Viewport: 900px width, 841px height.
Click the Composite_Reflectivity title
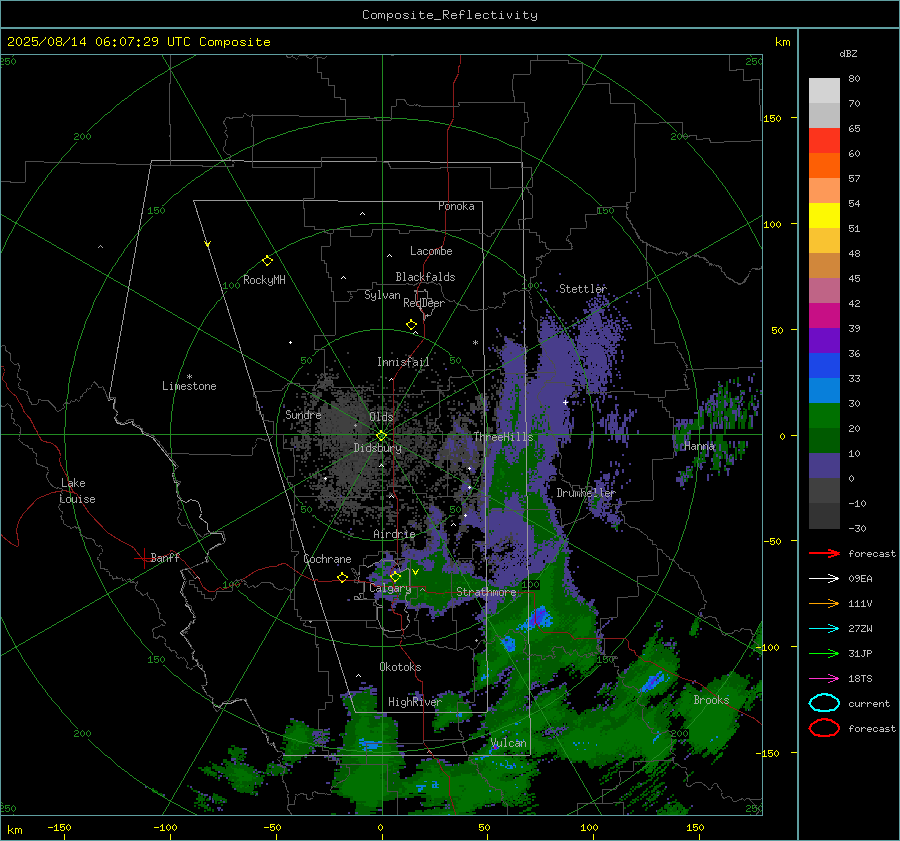click(x=450, y=15)
